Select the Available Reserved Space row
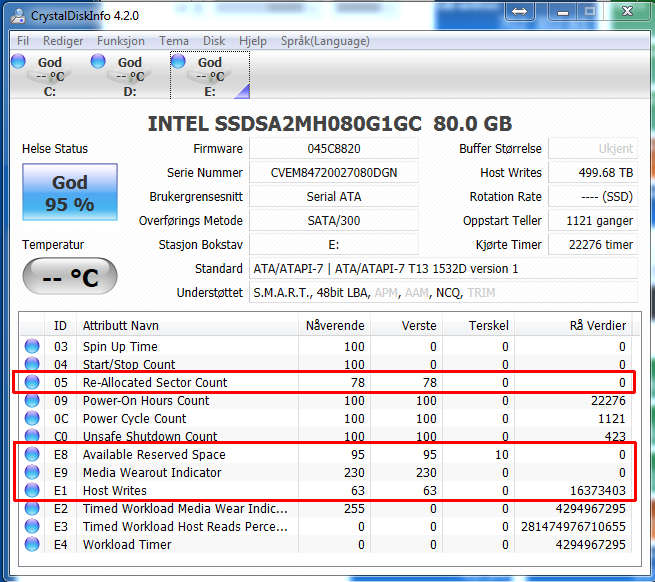The width and height of the screenshot is (655, 582). pyautogui.click(x=326, y=454)
